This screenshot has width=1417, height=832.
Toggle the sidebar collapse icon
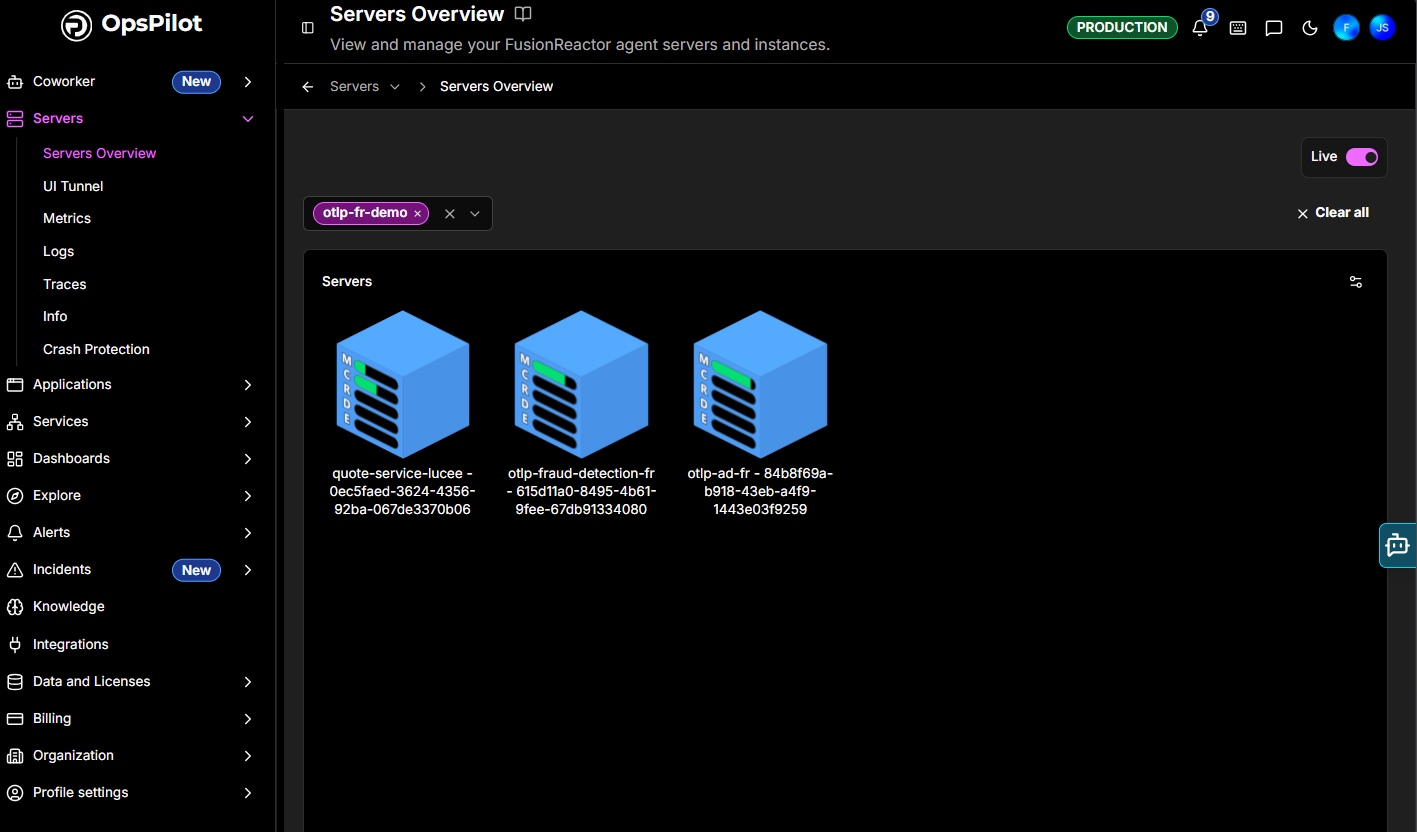[x=308, y=28]
